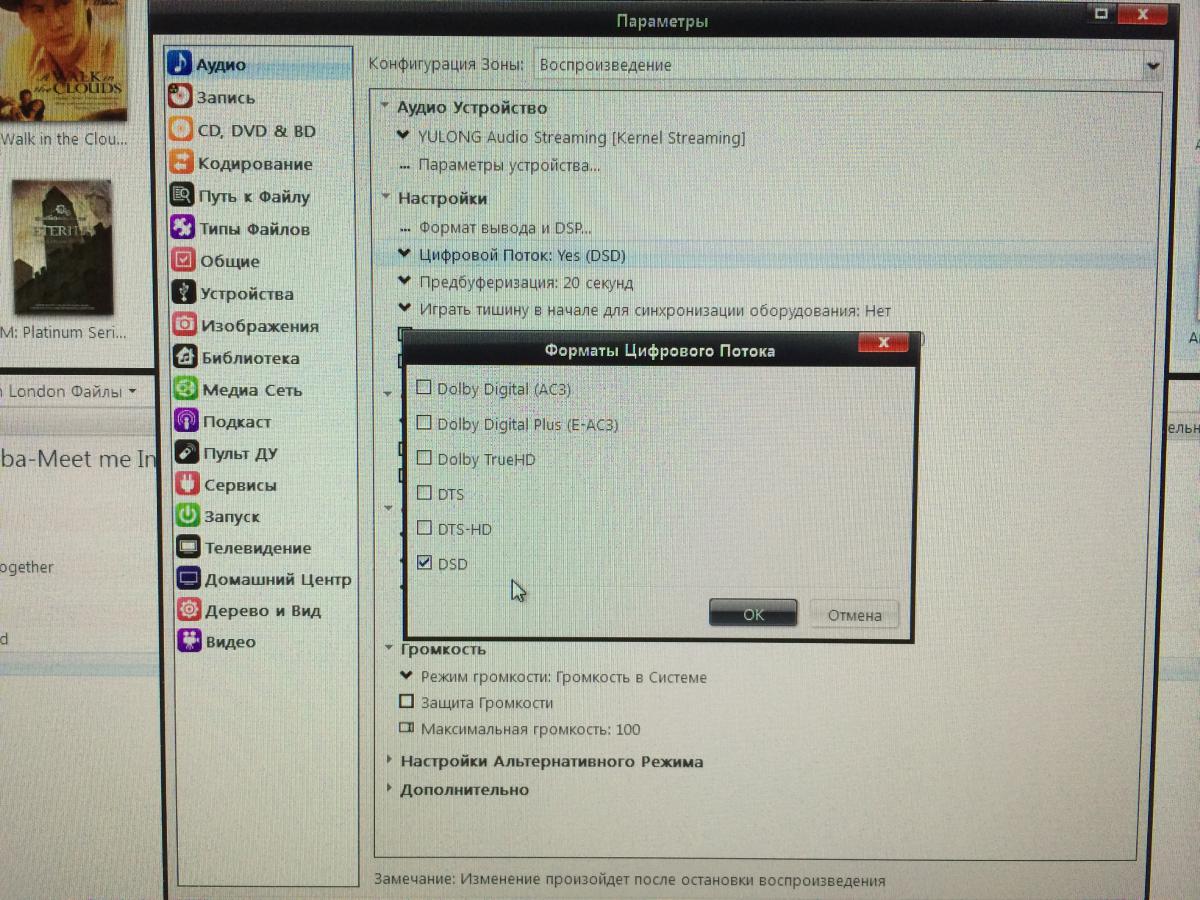The image size is (1200, 900).
Task: Click the Видео camcorder icon
Action: pos(190,640)
